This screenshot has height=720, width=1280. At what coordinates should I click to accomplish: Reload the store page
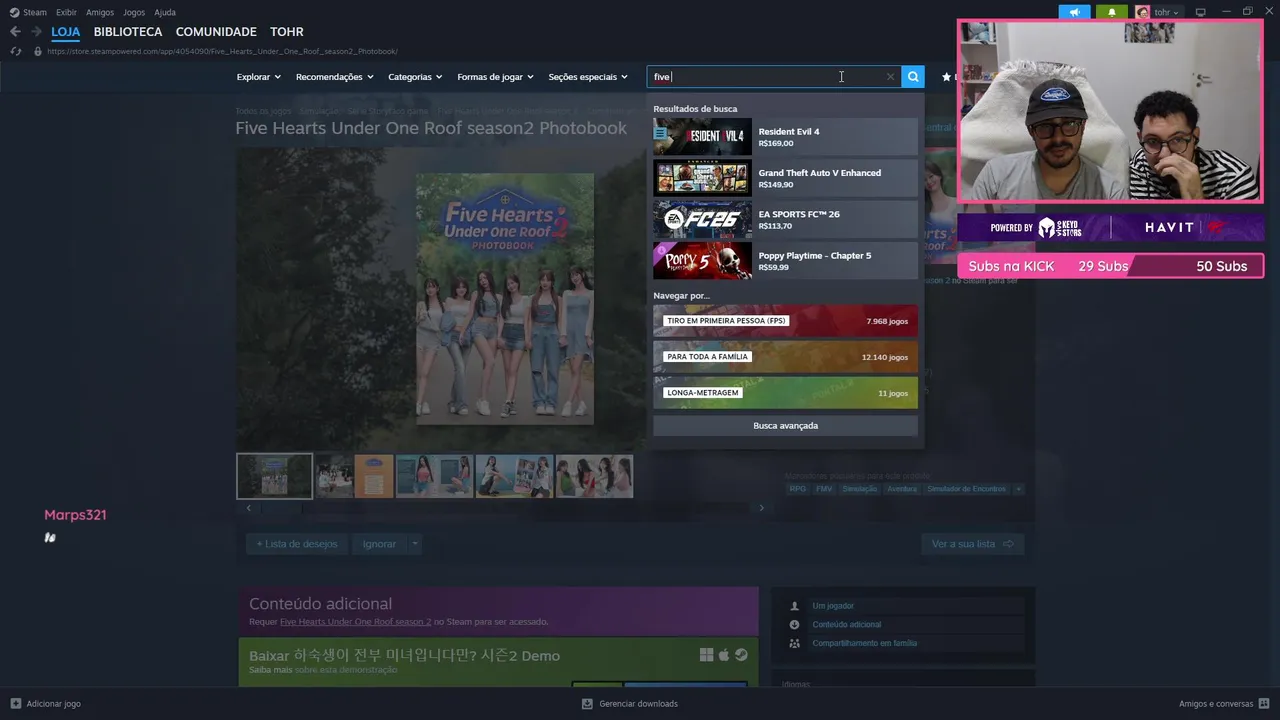[x=15, y=51]
